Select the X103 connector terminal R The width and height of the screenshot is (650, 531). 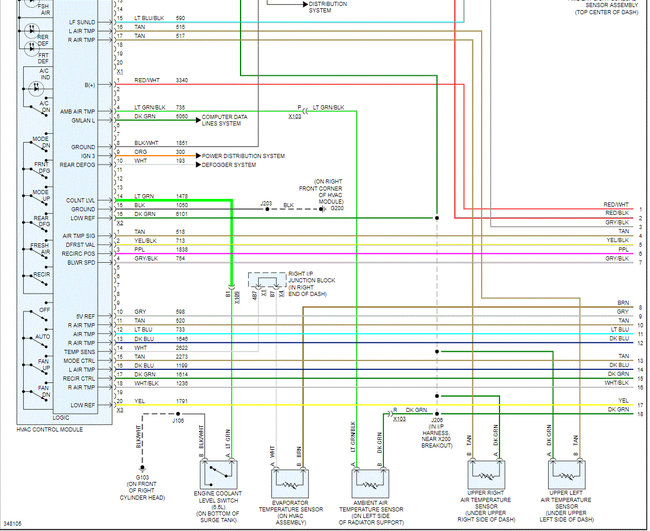(390, 414)
